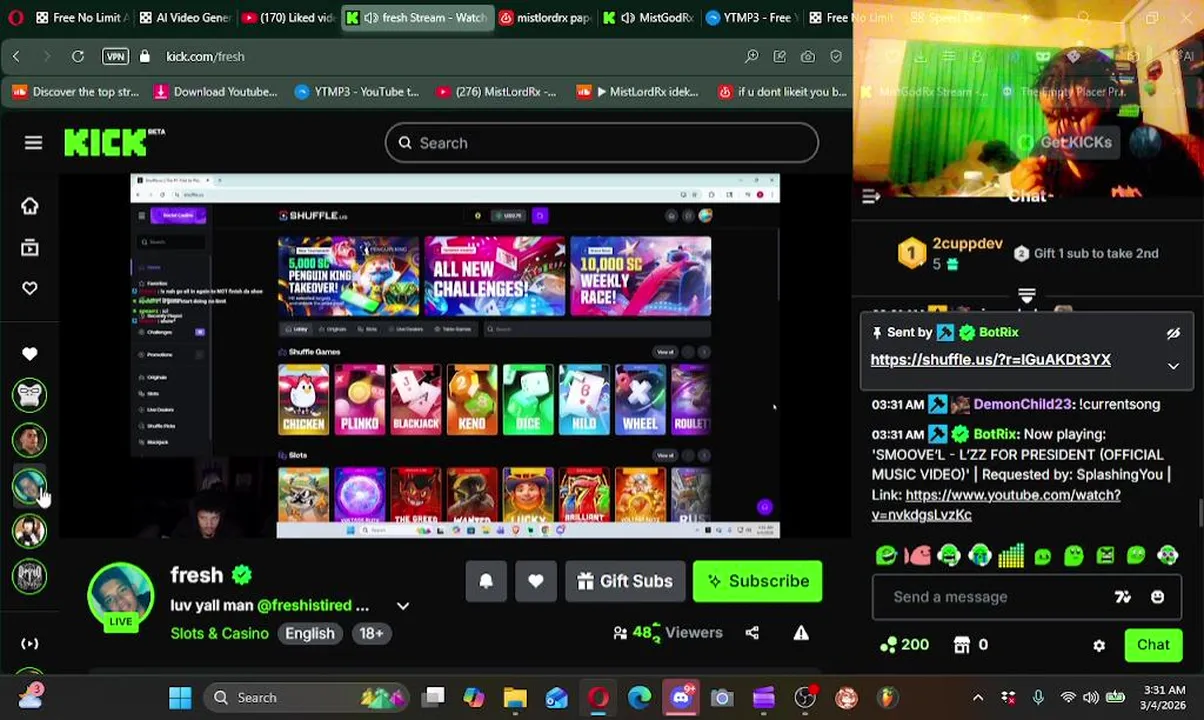The image size is (1204, 720).
Task: Toggle follow heart for fresh
Action: (x=536, y=581)
